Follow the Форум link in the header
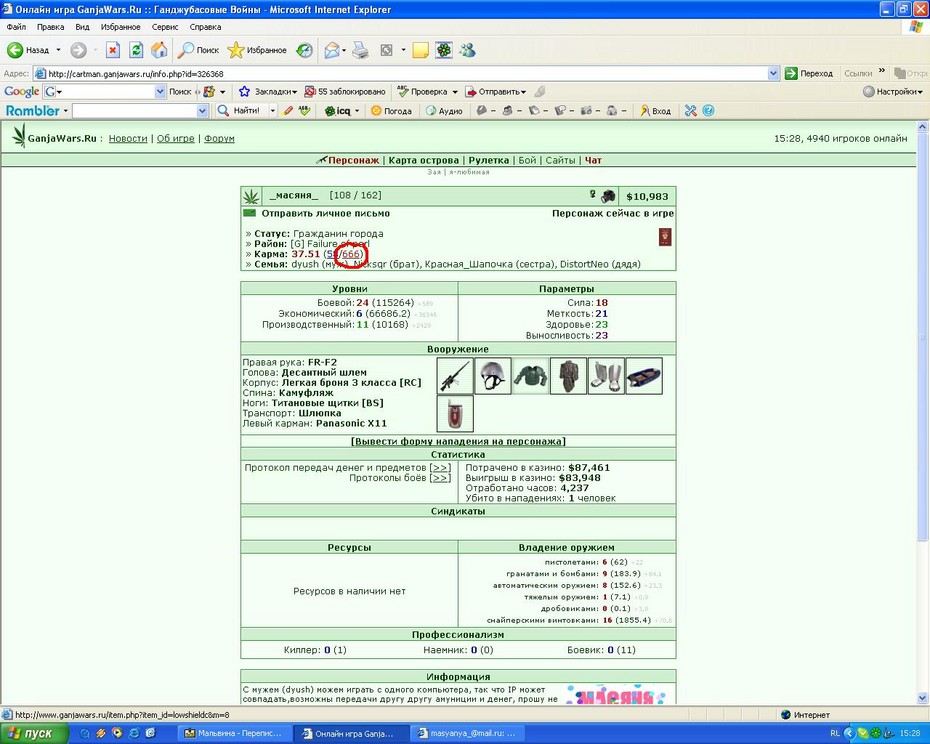Image resolution: width=930 pixels, height=744 pixels. point(219,138)
